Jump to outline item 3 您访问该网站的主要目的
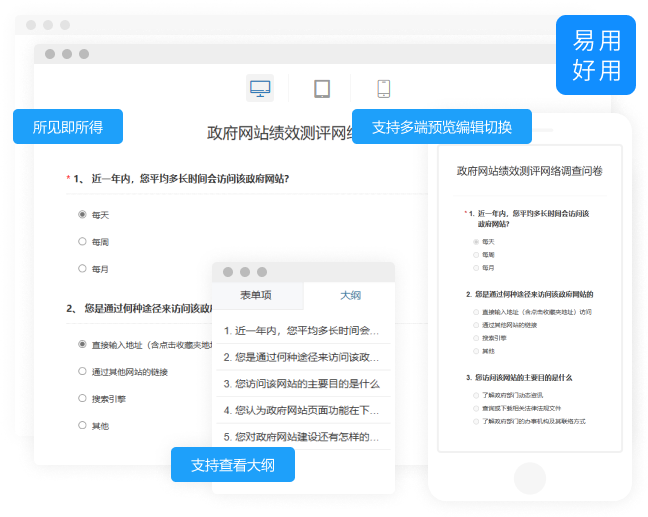This screenshot has height=517, width=648. pos(301,383)
